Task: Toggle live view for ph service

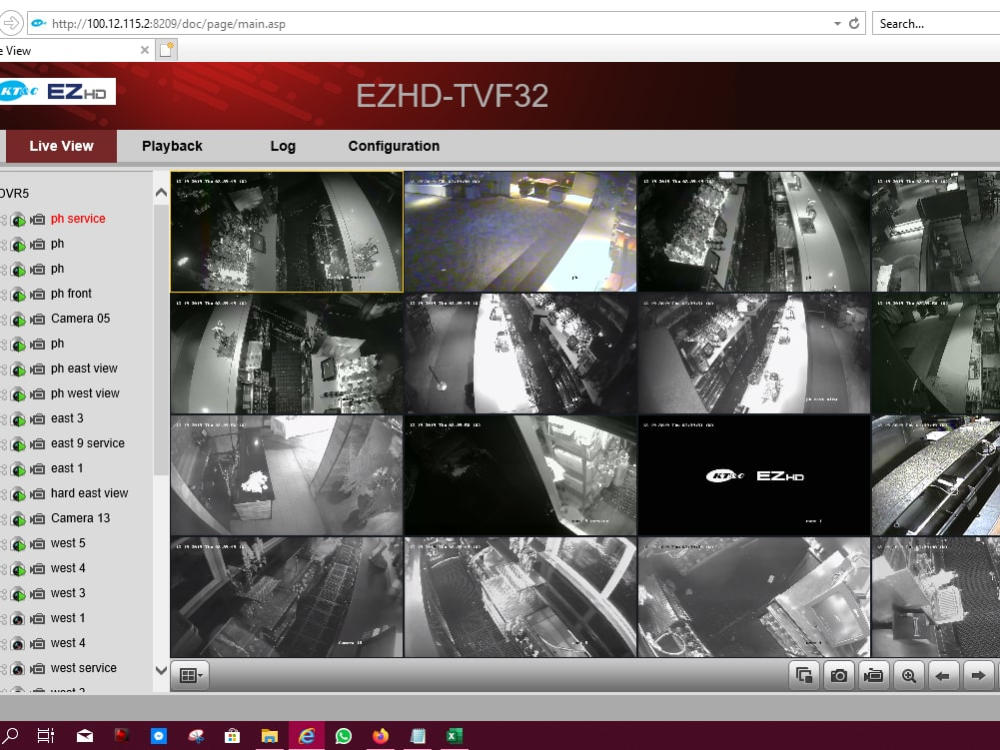Action: point(18,220)
